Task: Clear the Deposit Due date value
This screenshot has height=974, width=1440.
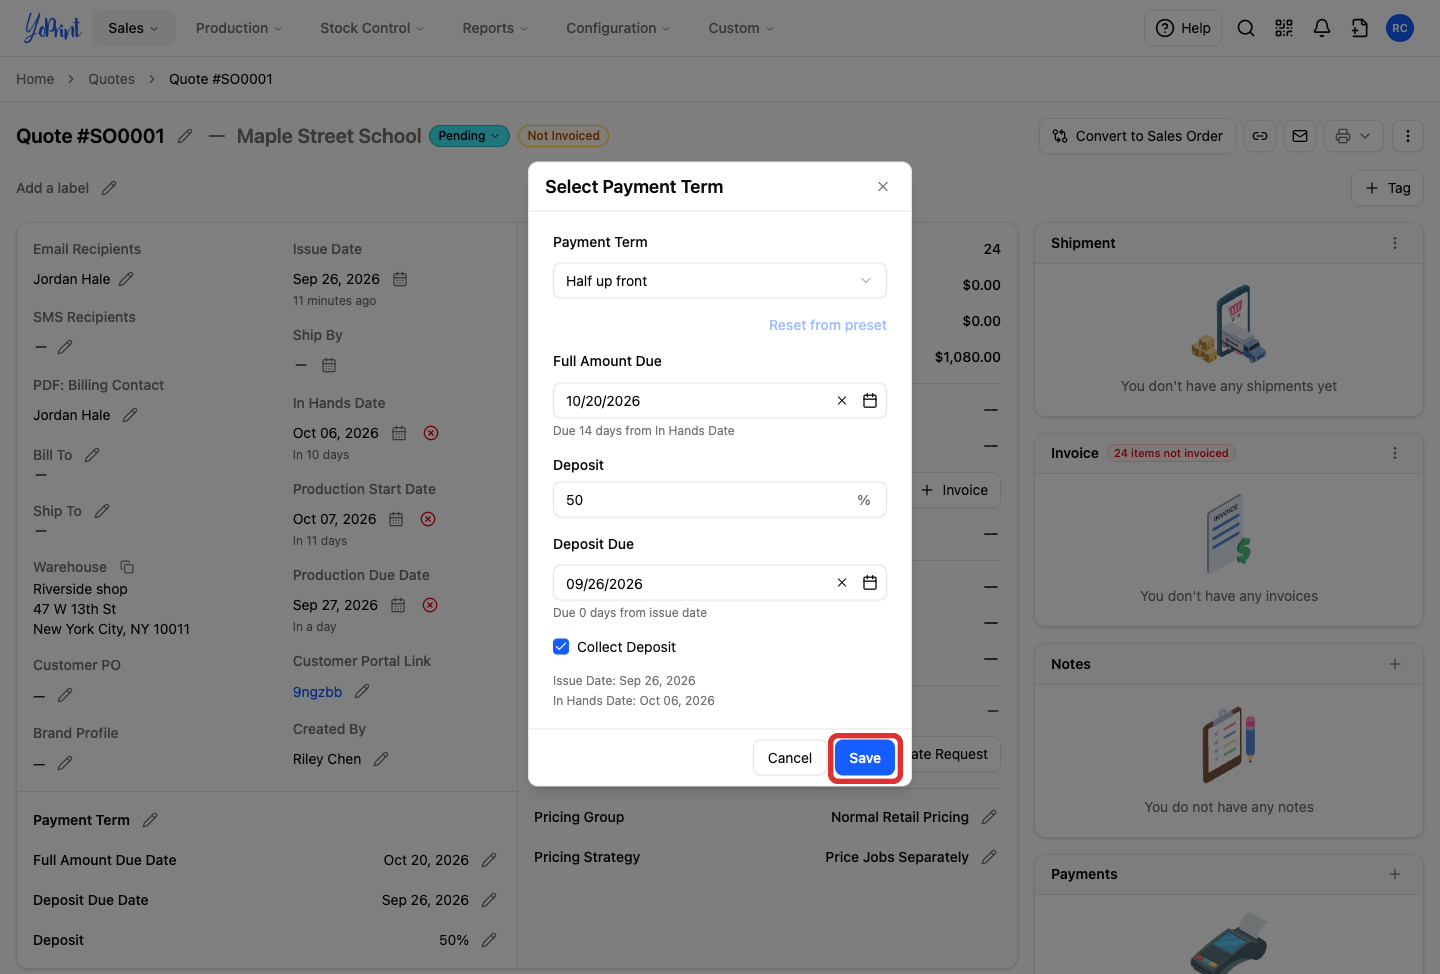Action: pyautogui.click(x=842, y=583)
